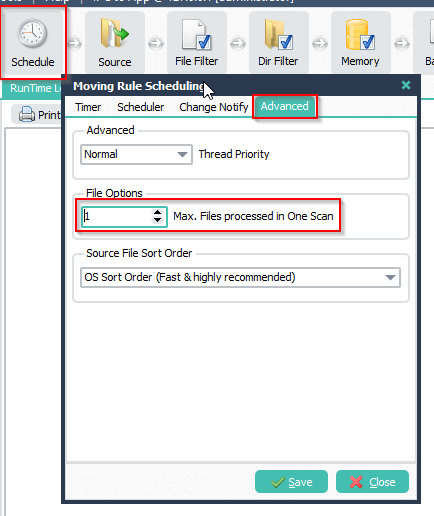The width and height of the screenshot is (434, 516).
Task: Switch to the Scheduler tab
Action: tap(140, 107)
